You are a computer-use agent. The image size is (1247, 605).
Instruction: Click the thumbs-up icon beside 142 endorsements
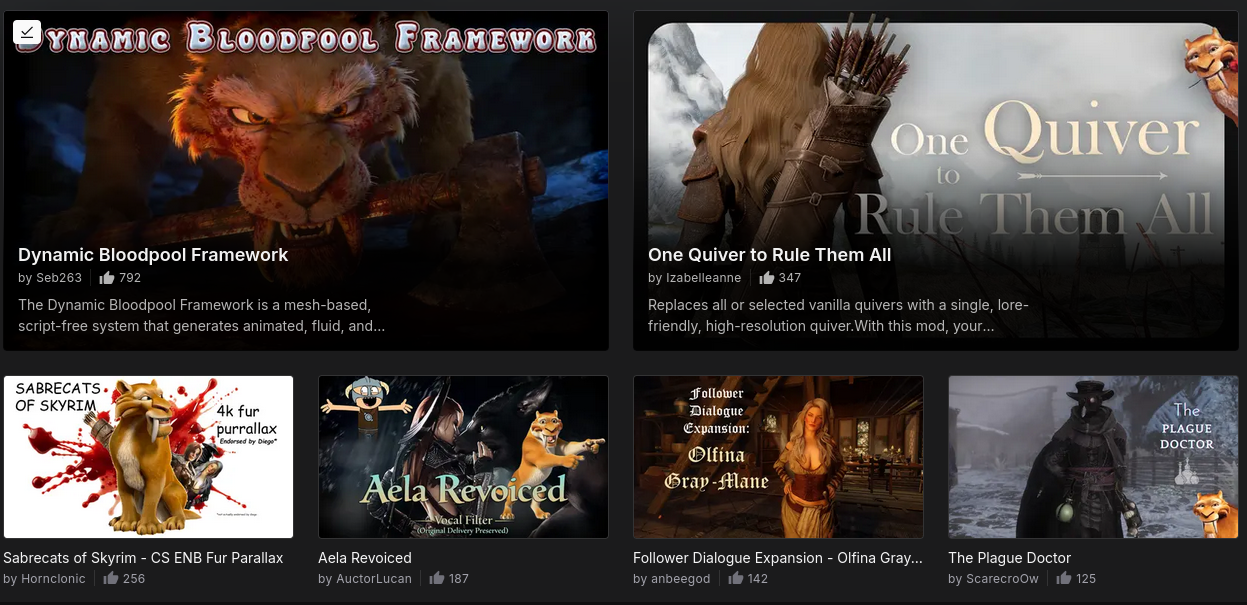(x=735, y=578)
